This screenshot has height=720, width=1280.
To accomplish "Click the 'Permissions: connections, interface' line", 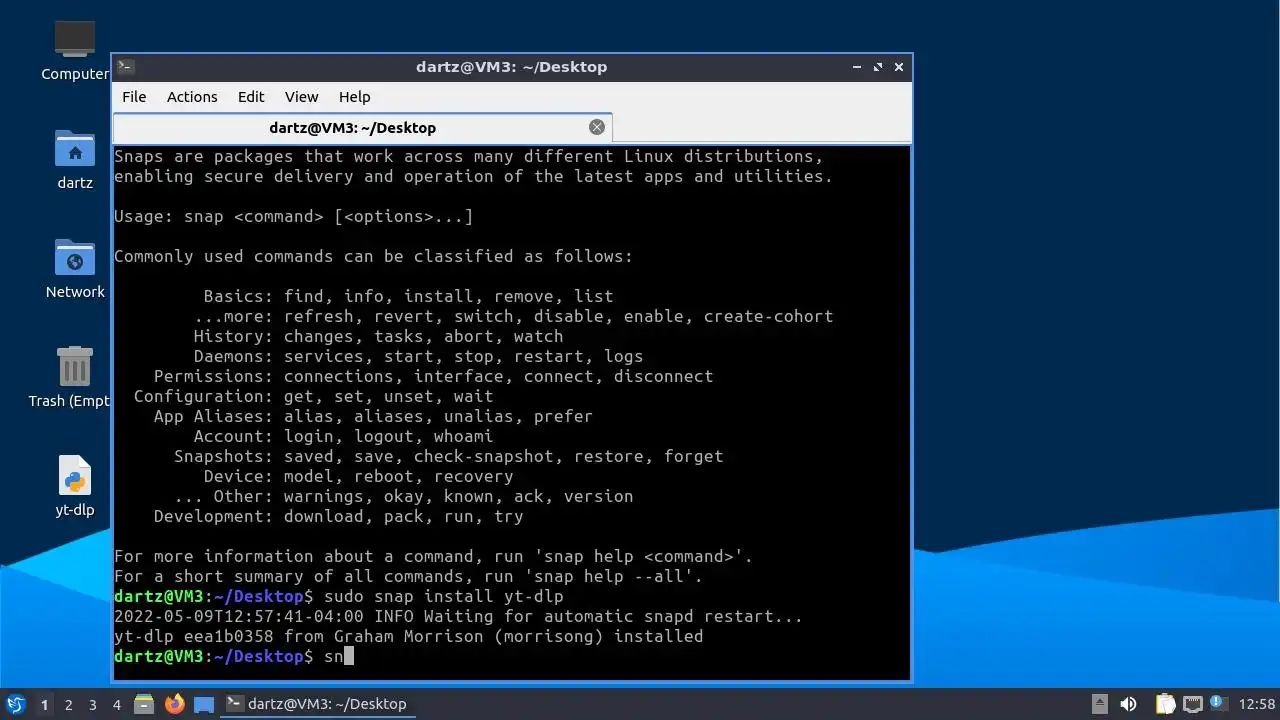I will [434, 376].
